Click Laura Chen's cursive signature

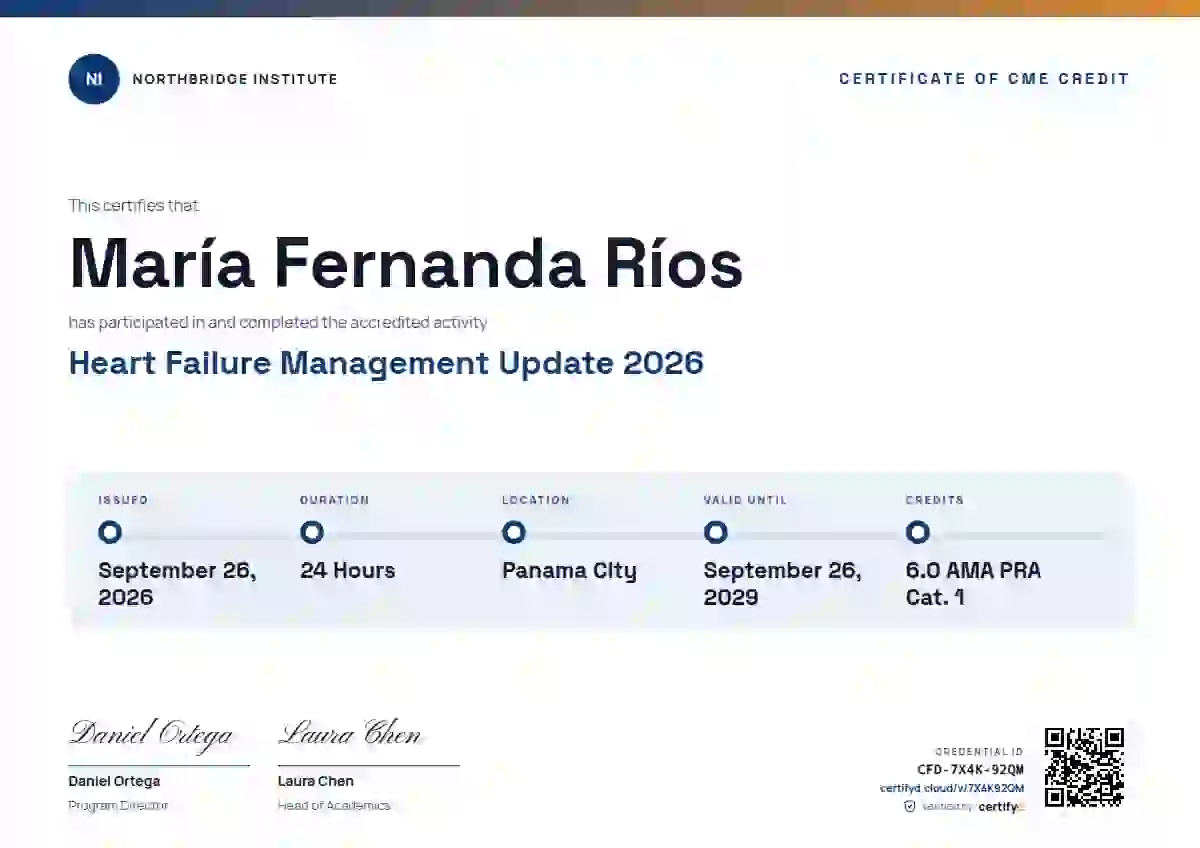(349, 735)
